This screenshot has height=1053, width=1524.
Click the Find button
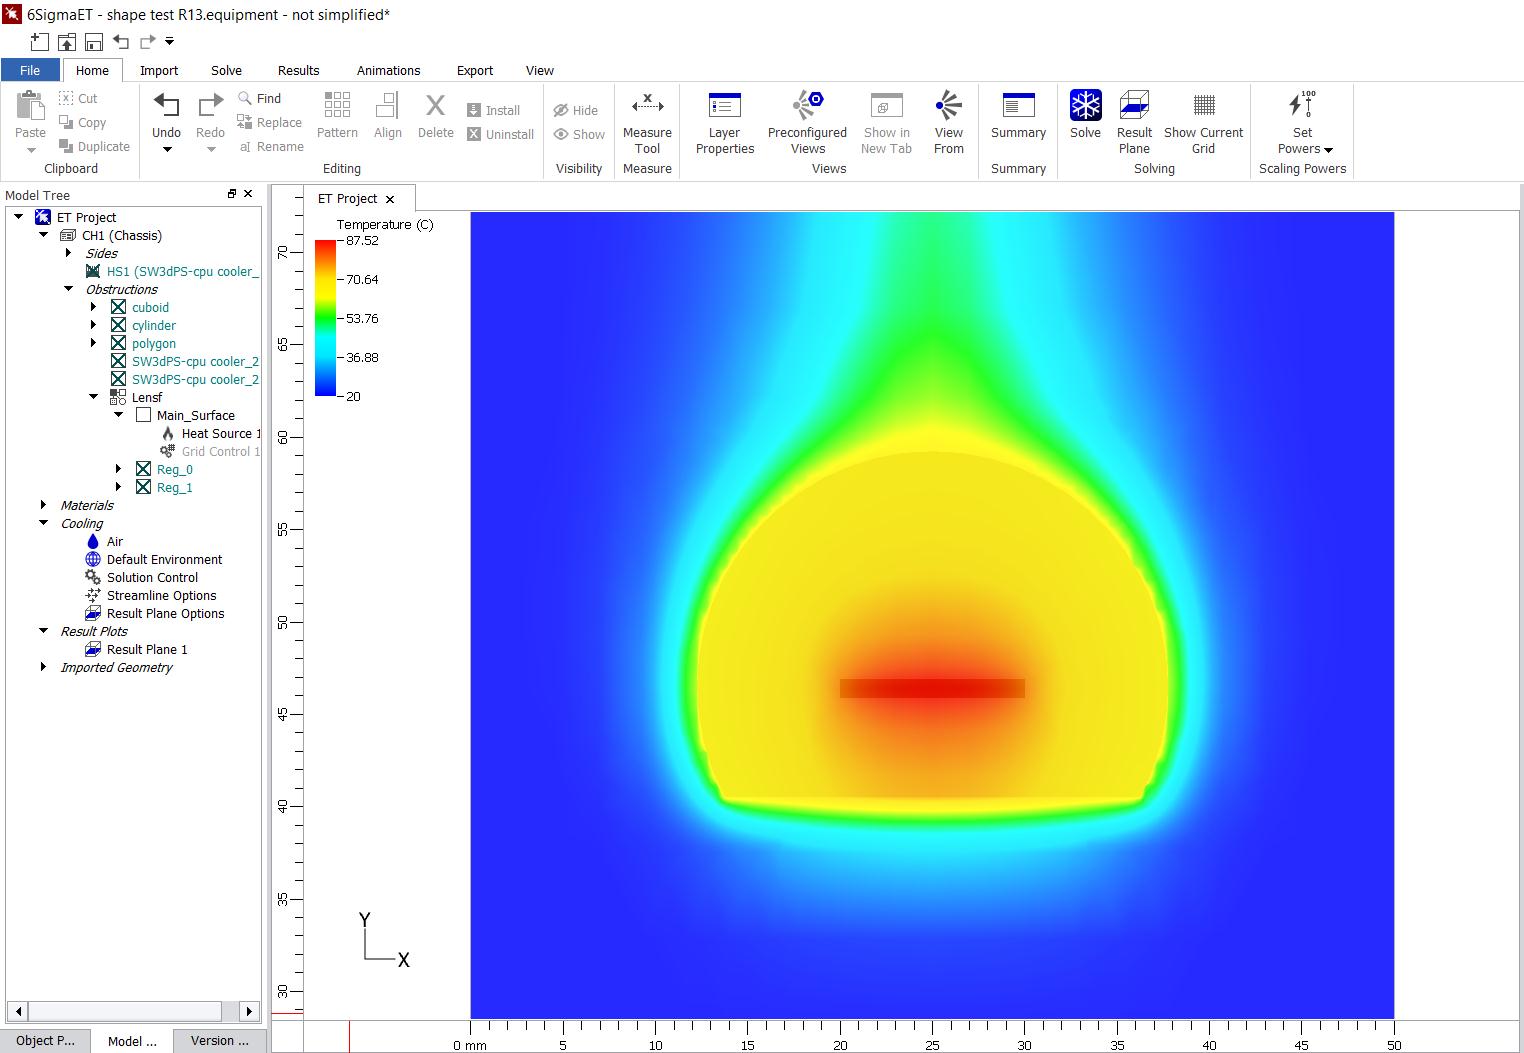point(260,98)
